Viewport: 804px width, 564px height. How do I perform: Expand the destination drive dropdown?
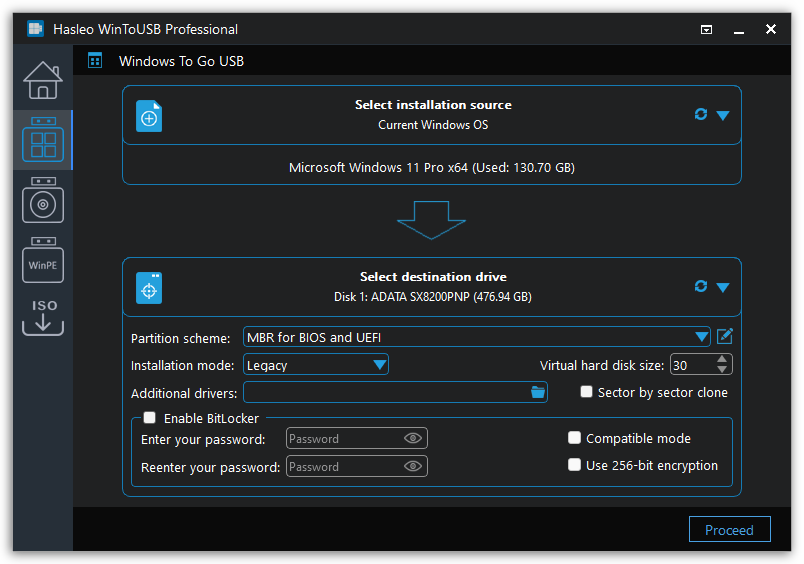[723, 287]
